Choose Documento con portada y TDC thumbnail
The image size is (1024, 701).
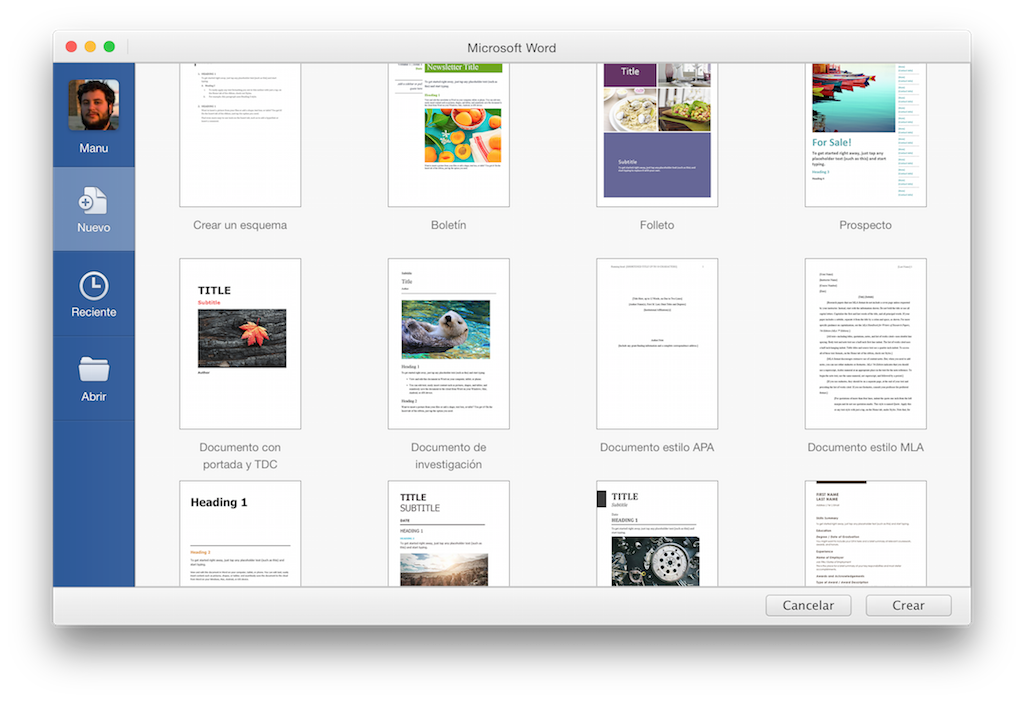[x=240, y=343]
